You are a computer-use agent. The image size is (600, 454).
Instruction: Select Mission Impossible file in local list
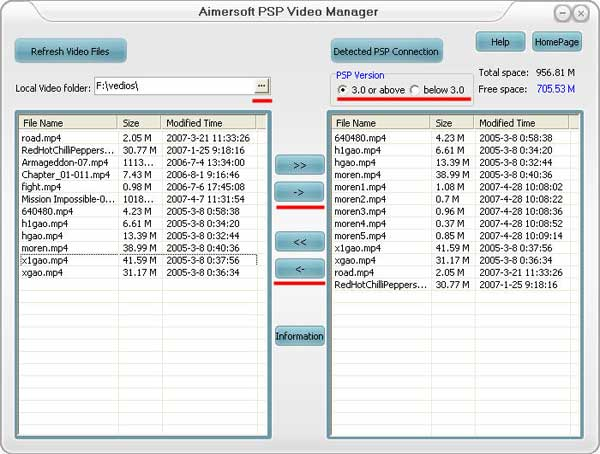click(x=139, y=199)
